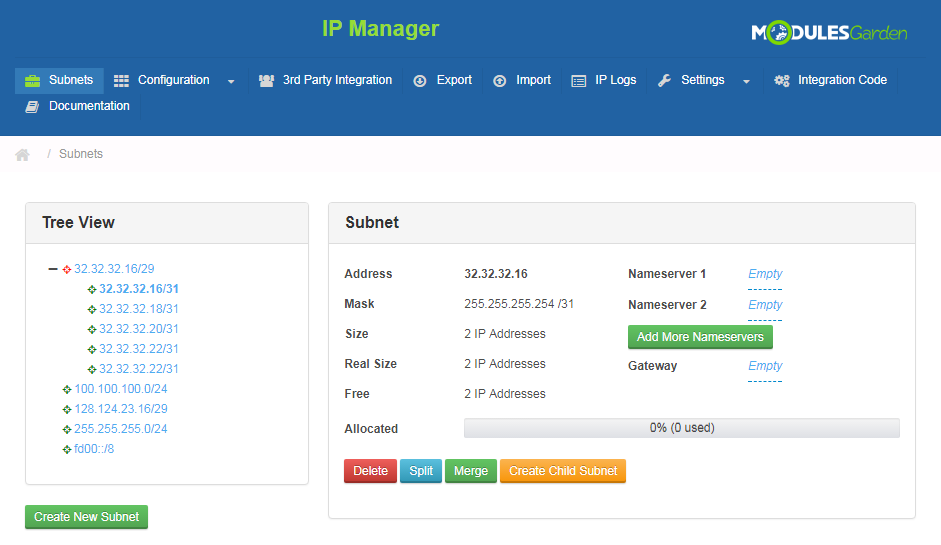Click the Export download arrow icon
Viewport: 941px width, 545px height.
tap(420, 80)
